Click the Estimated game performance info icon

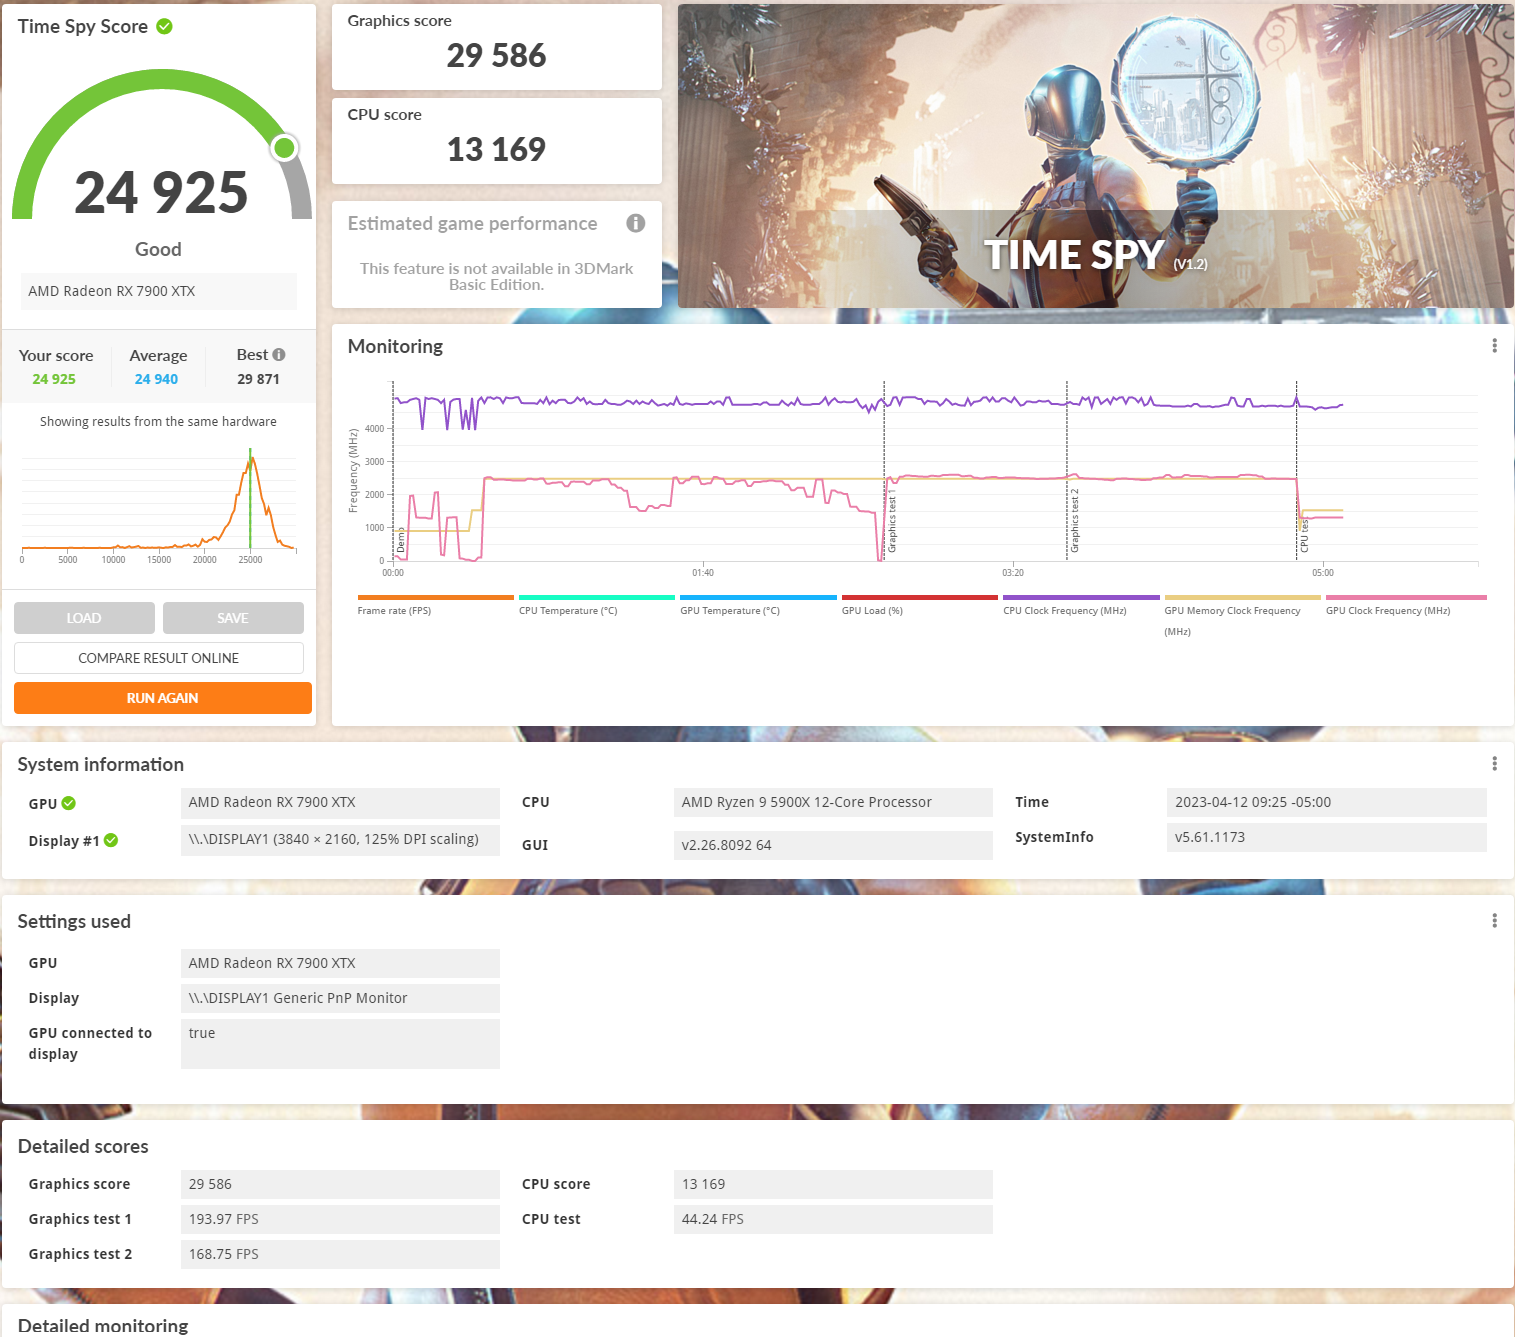click(x=635, y=223)
